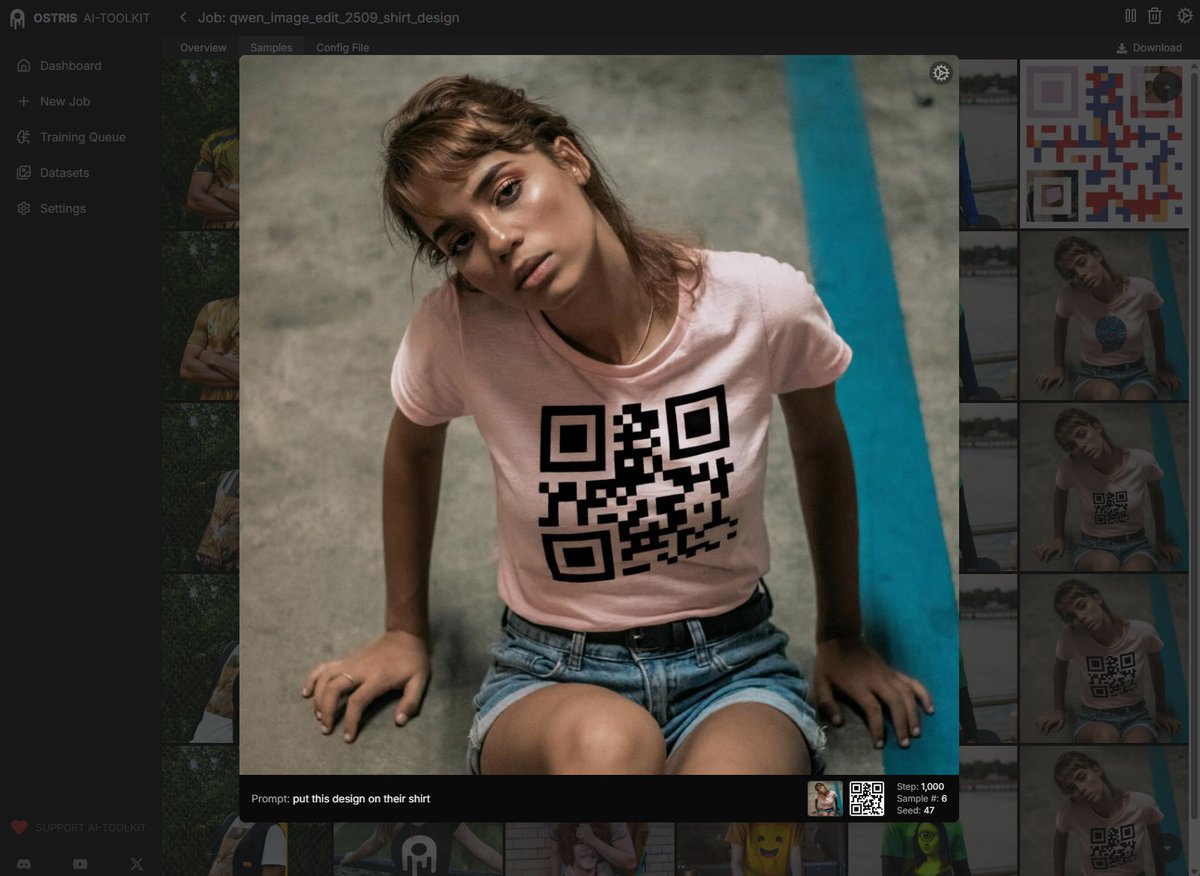Screen dimensions: 1200x876
Task: Switch to the Overview tab
Action: [x=203, y=48]
